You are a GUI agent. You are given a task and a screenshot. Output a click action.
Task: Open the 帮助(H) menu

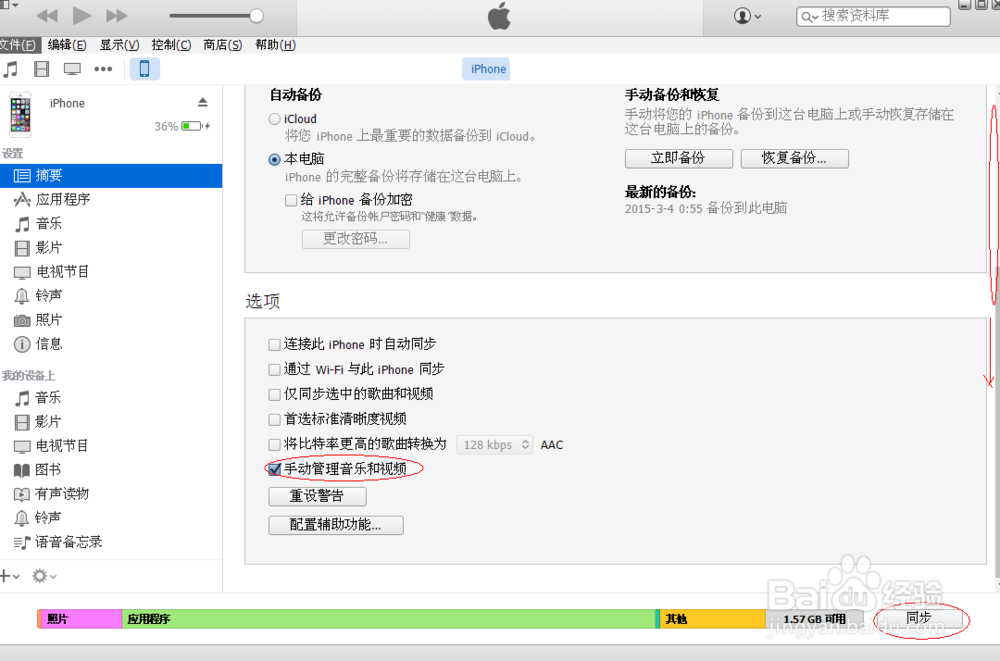[275, 45]
